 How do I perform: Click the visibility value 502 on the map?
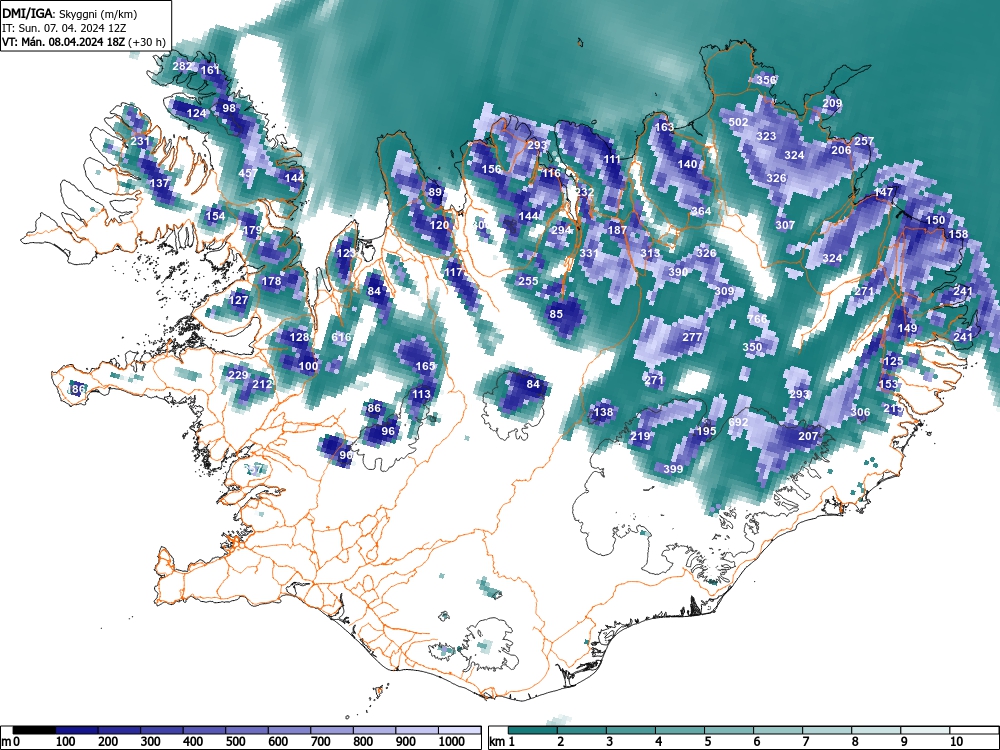(739, 122)
